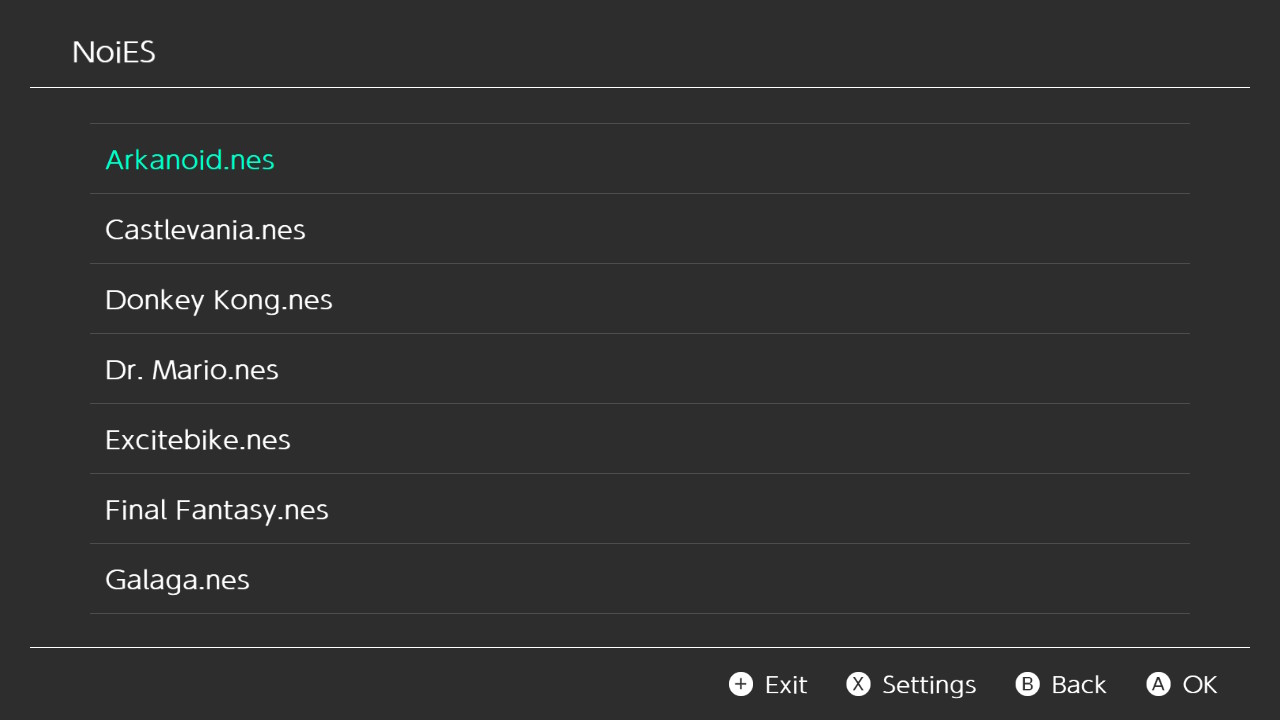The height and width of the screenshot is (720, 1280).
Task: Click the NoiES title text
Action: pos(114,52)
